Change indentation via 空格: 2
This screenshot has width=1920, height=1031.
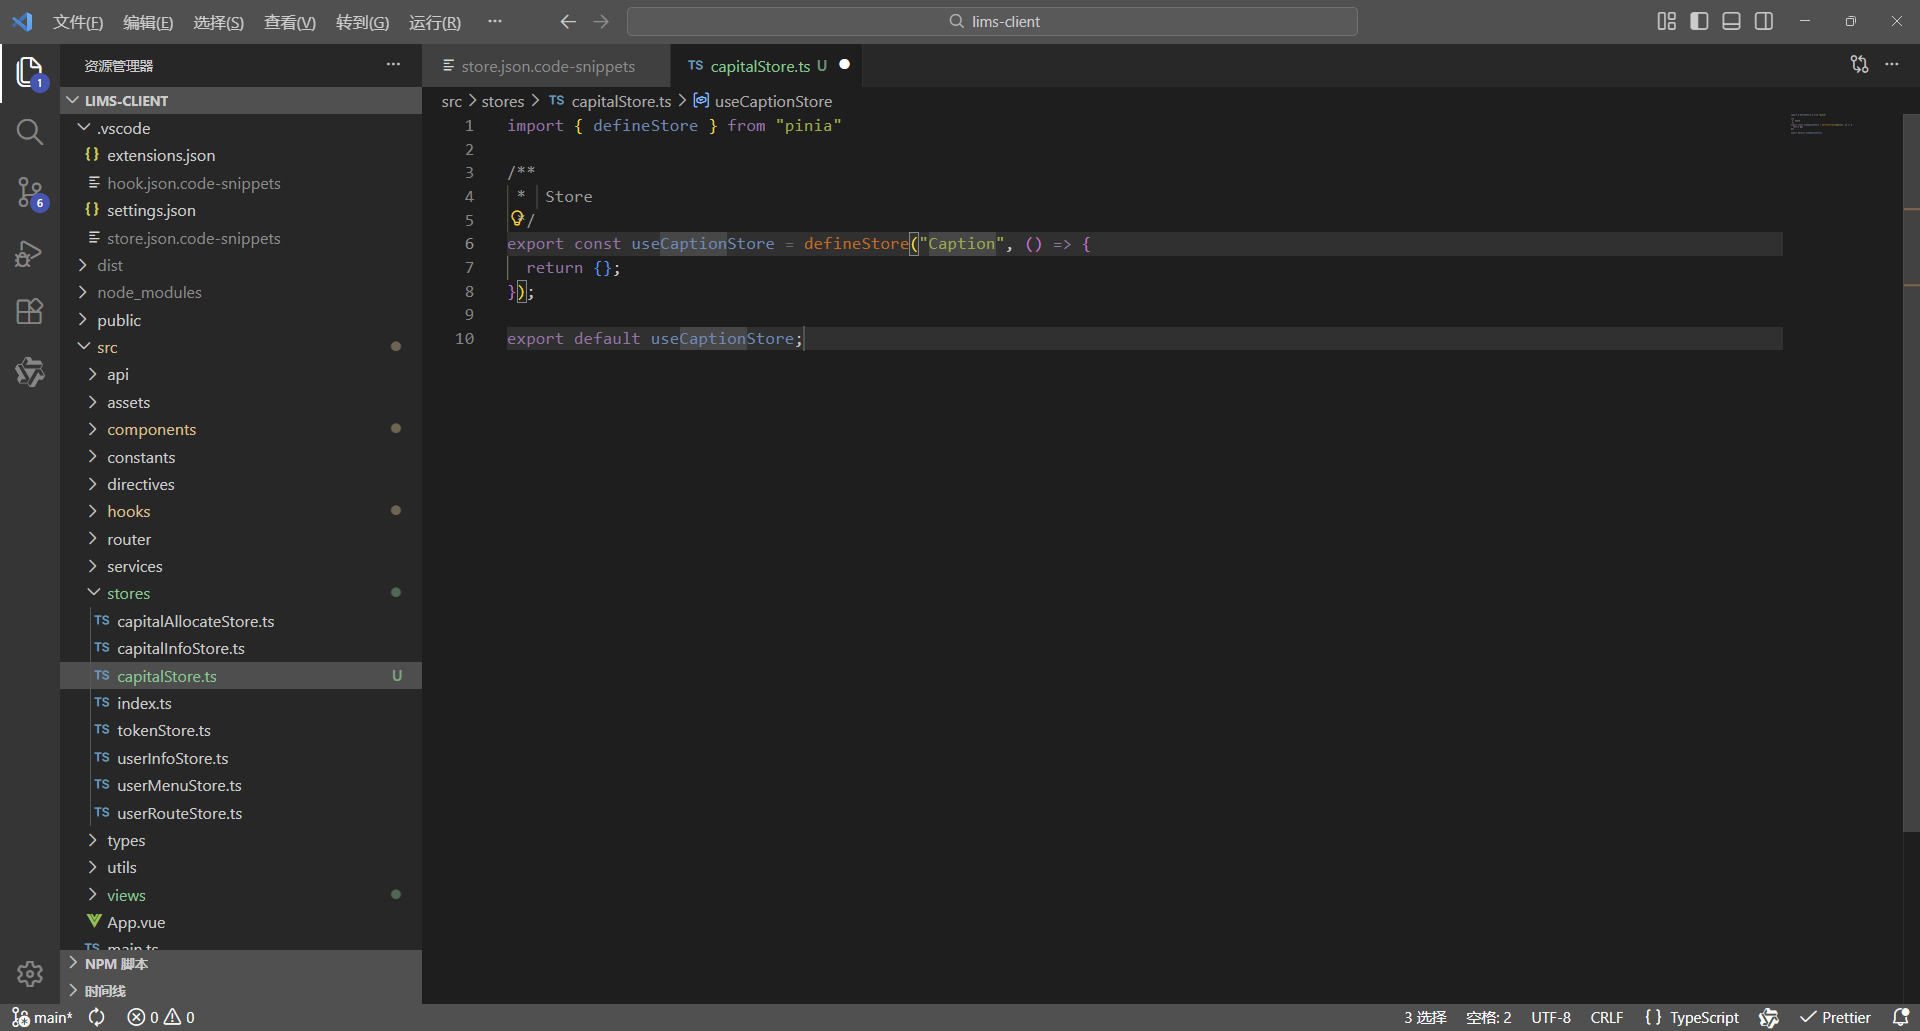point(1488,1017)
